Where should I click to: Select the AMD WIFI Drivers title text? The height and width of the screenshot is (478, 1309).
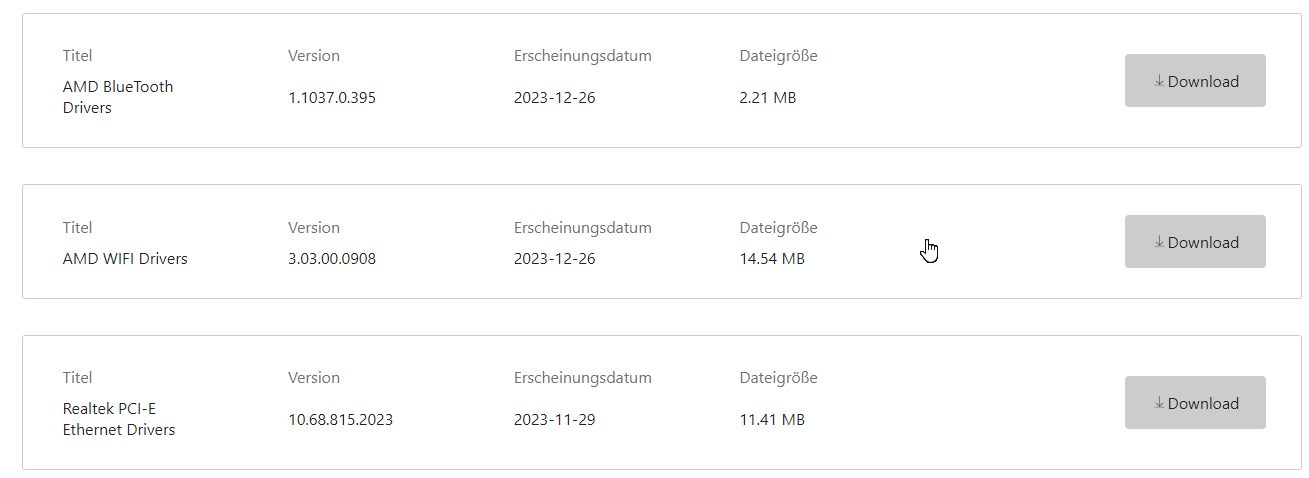125,259
